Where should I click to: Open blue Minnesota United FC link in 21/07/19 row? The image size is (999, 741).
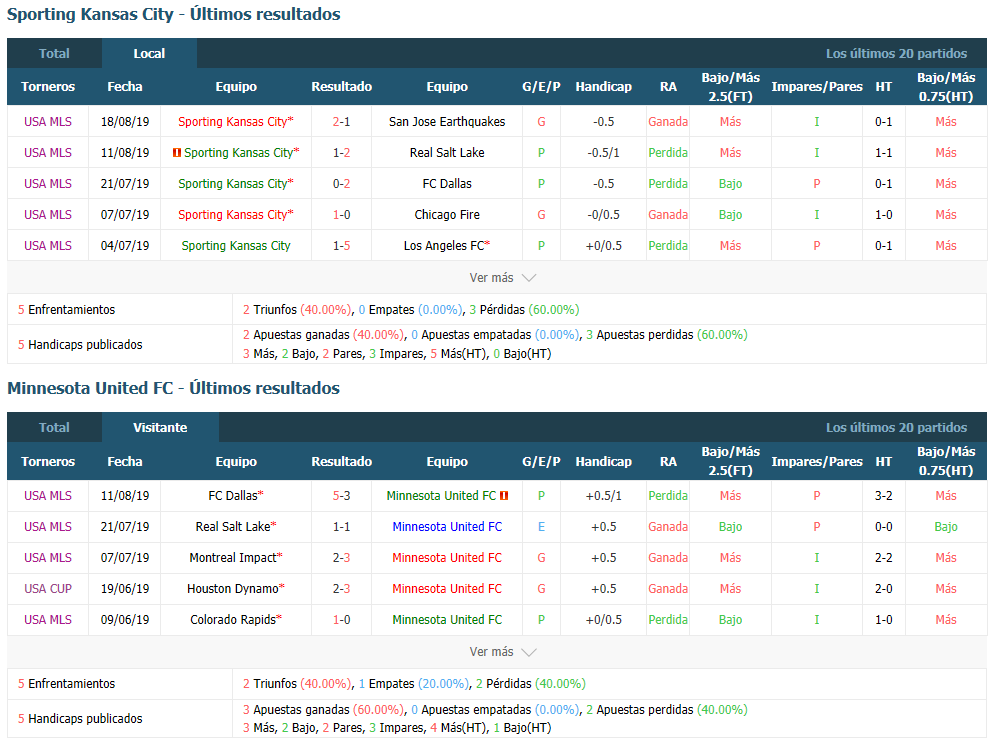pyautogui.click(x=447, y=527)
